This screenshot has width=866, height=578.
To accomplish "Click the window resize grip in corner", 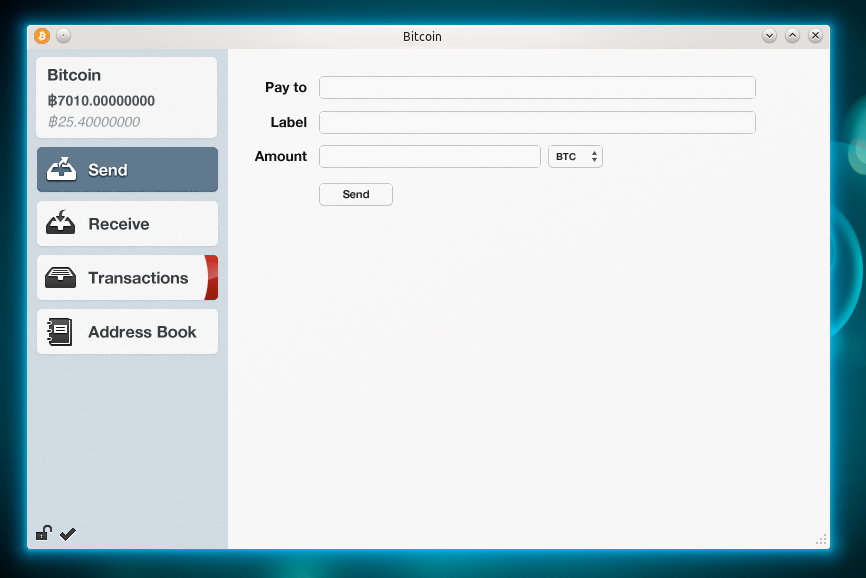I will click(x=821, y=539).
